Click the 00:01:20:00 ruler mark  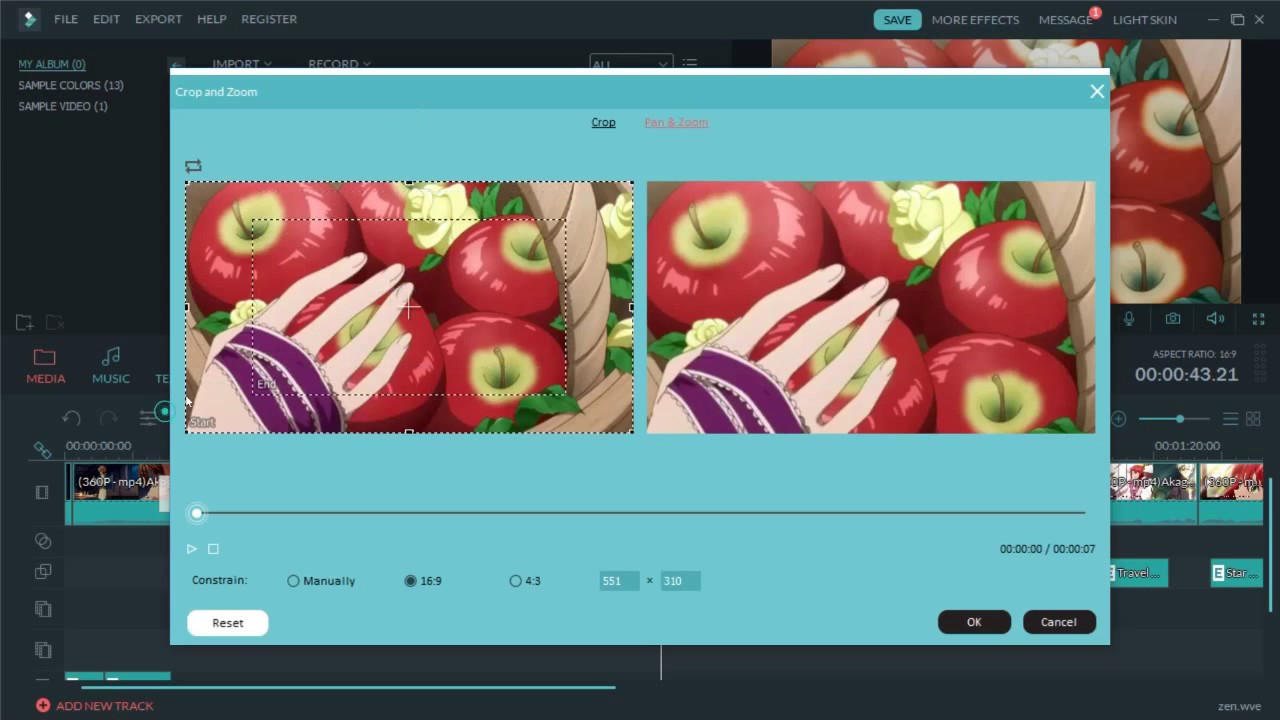[1187, 446]
